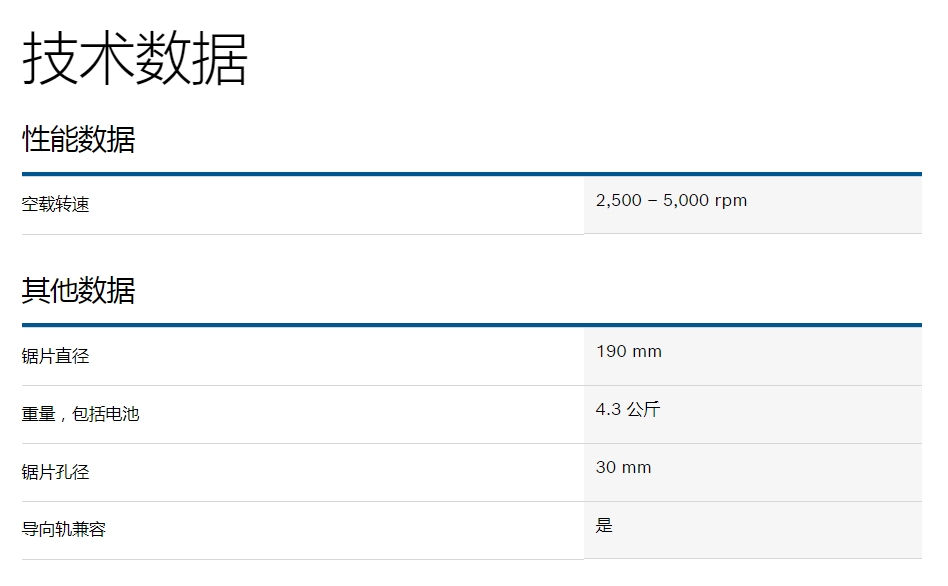Click the 4.3 公斤 weight value
Screen dimensions: 948x586
[628, 409]
